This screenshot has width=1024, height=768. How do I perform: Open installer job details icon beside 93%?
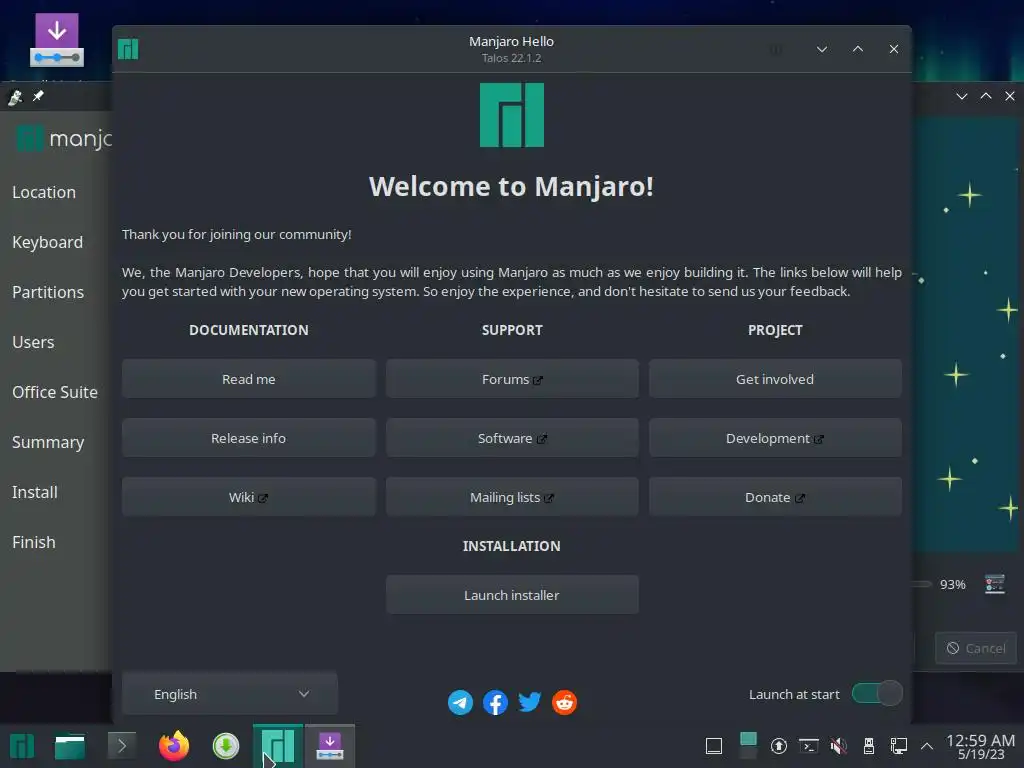click(x=995, y=584)
